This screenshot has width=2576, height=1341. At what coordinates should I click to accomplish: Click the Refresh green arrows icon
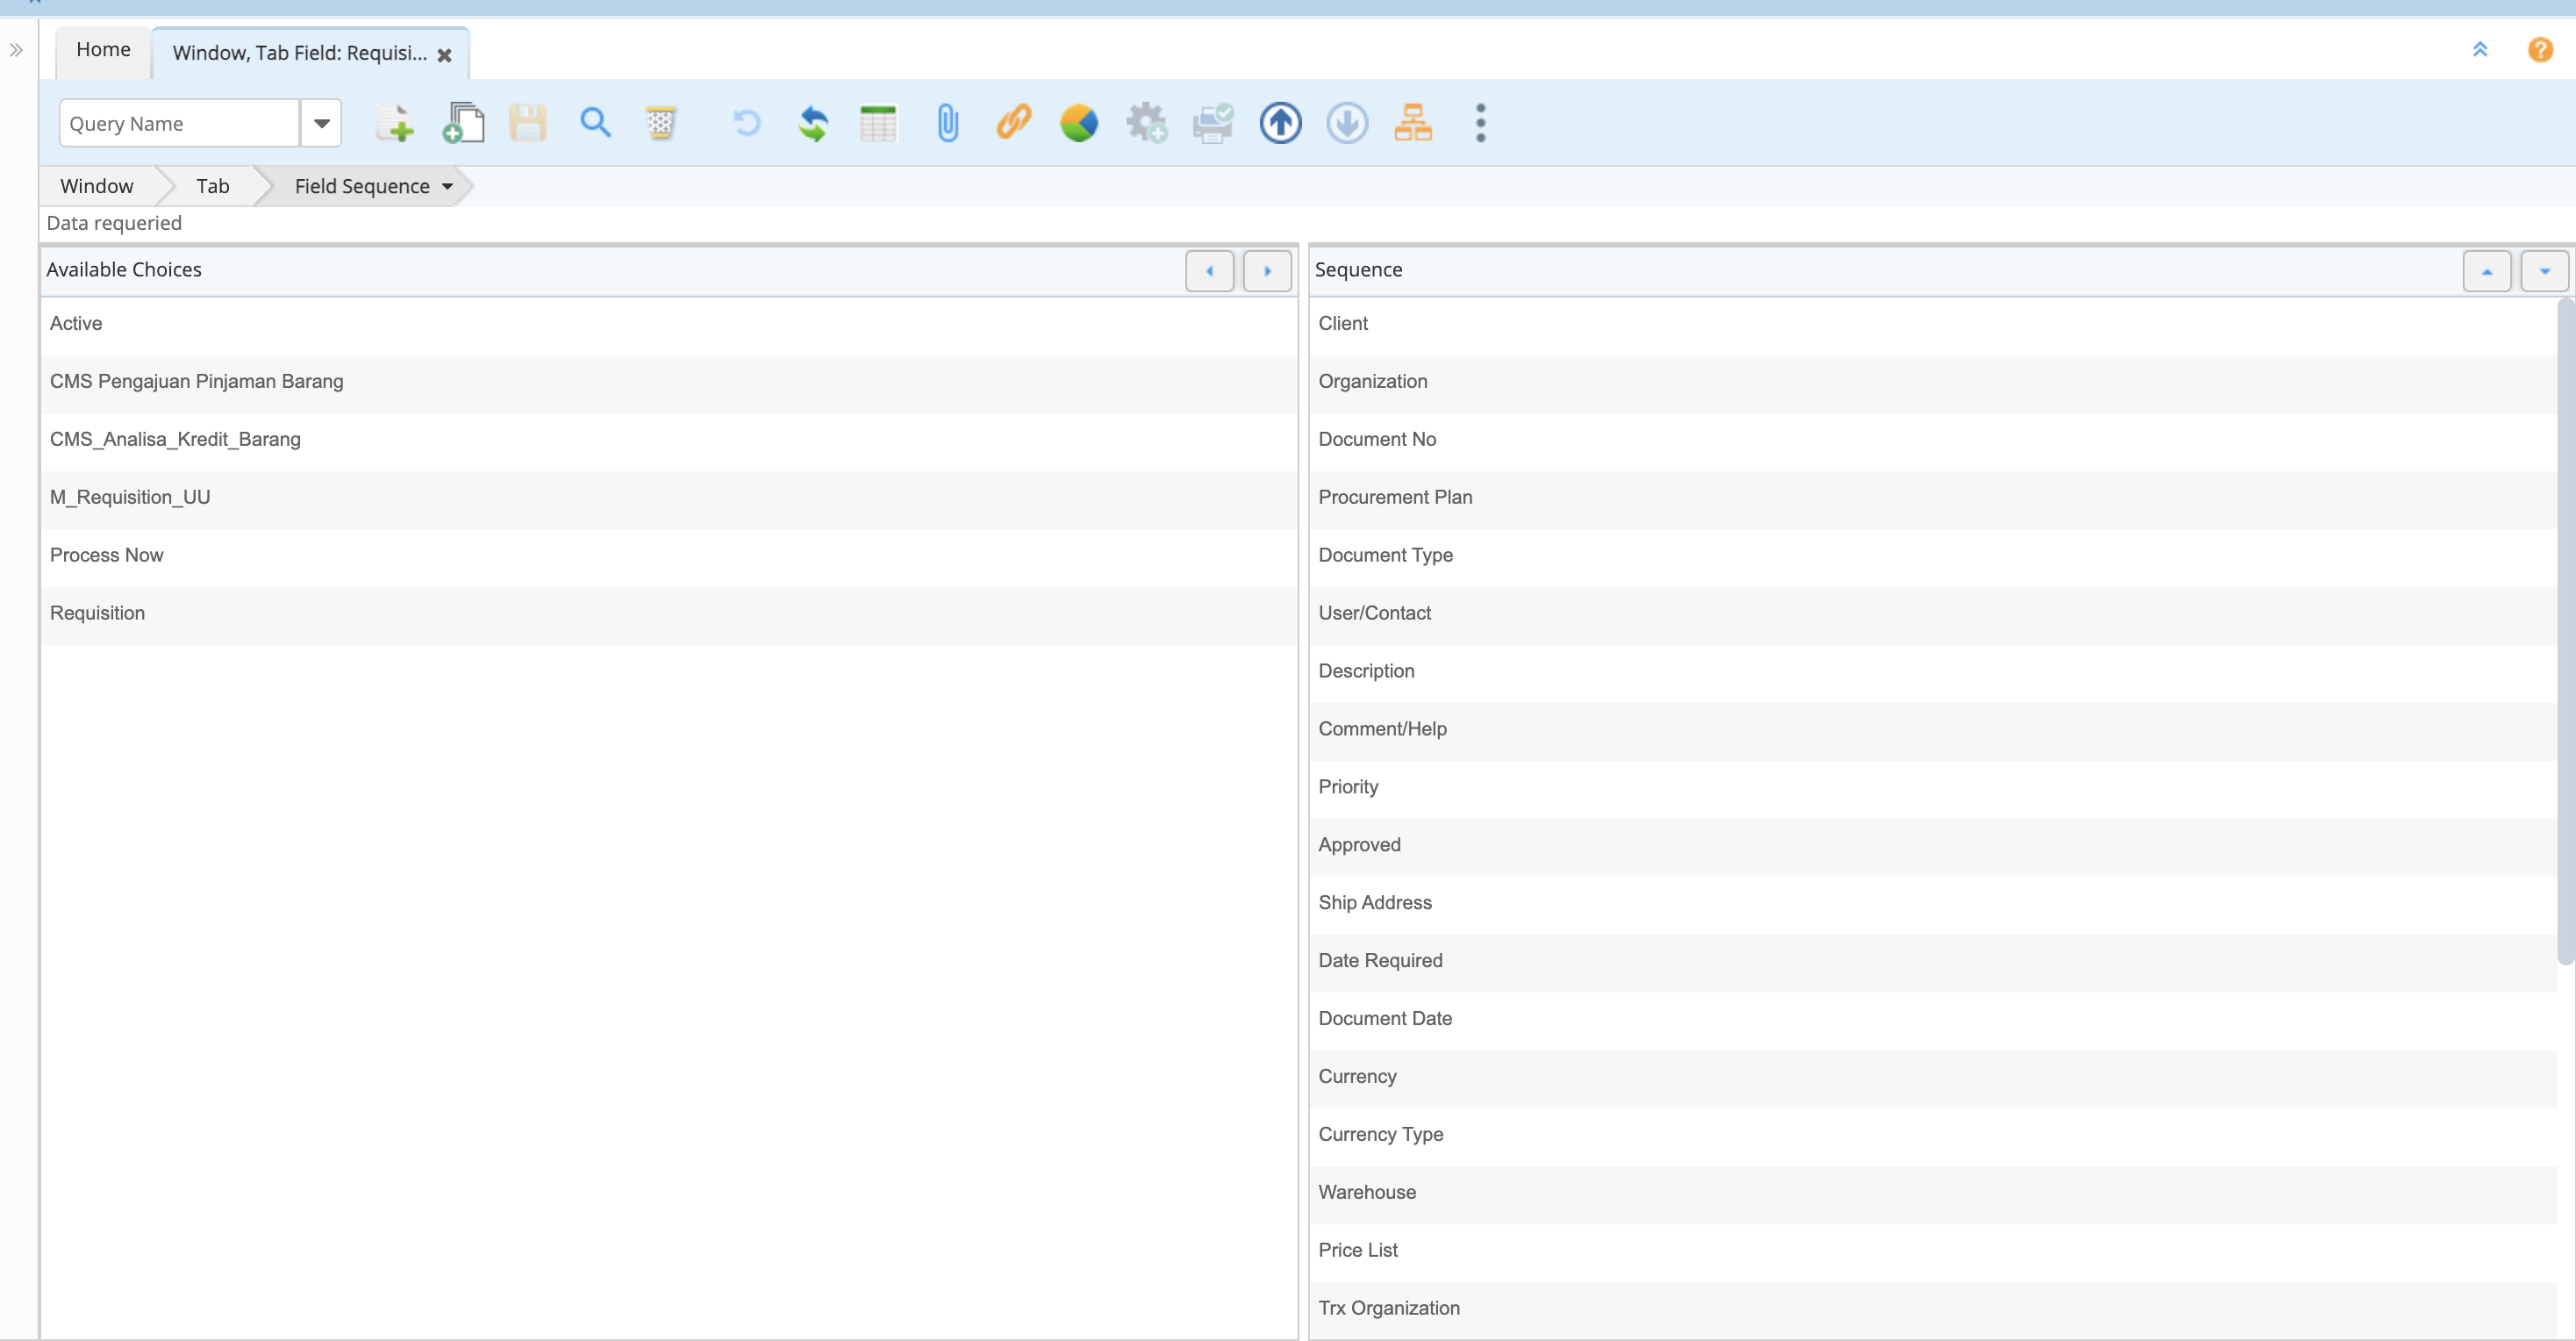813,123
